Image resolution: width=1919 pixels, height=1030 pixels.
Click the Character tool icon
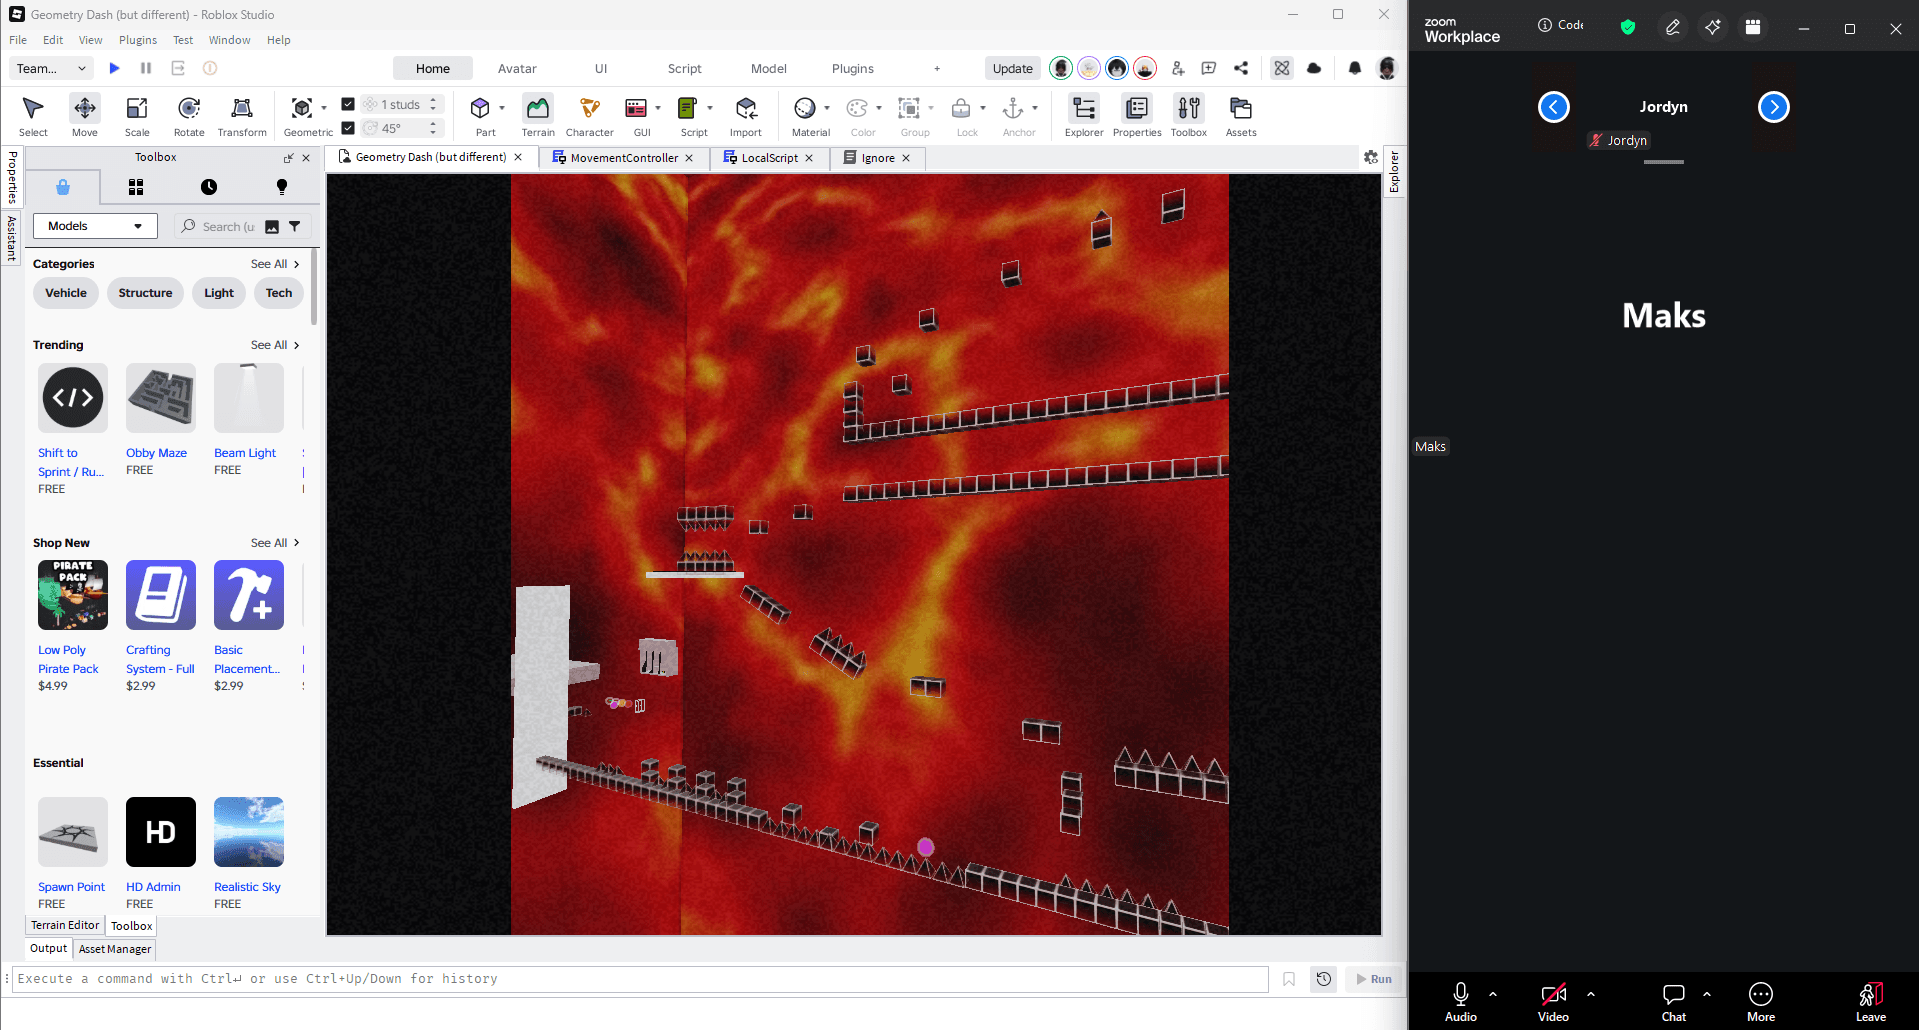[590, 108]
